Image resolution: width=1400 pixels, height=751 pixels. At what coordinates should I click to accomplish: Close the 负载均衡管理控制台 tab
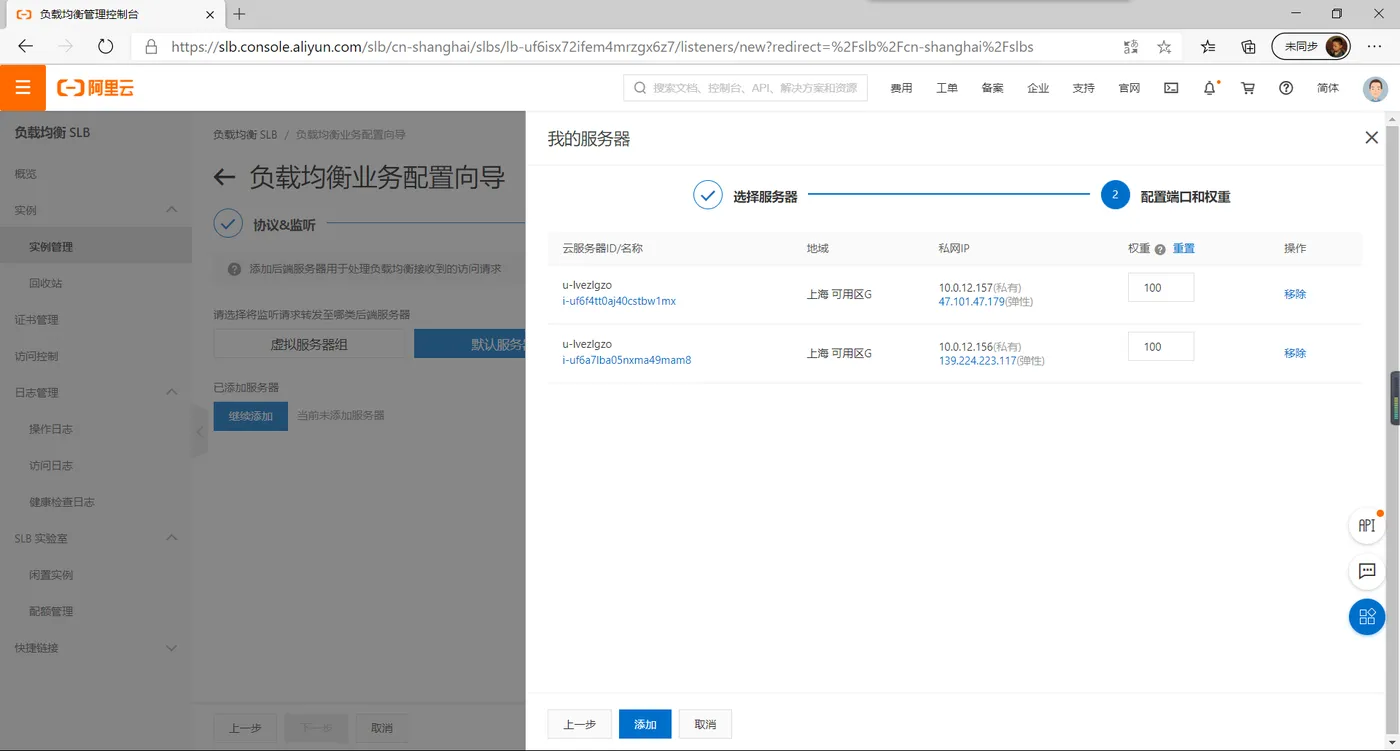(209, 15)
